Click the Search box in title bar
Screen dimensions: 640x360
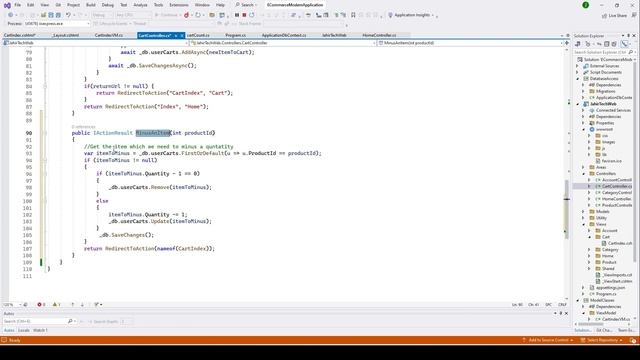coord(247,5)
